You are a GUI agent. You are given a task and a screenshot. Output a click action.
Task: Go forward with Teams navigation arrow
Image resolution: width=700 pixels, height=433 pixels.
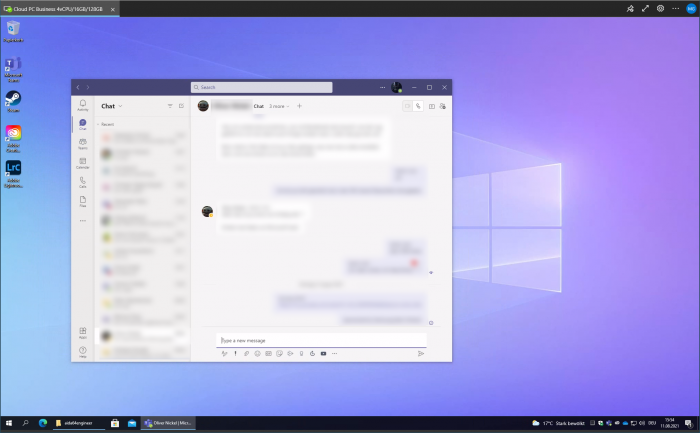[x=88, y=87]
